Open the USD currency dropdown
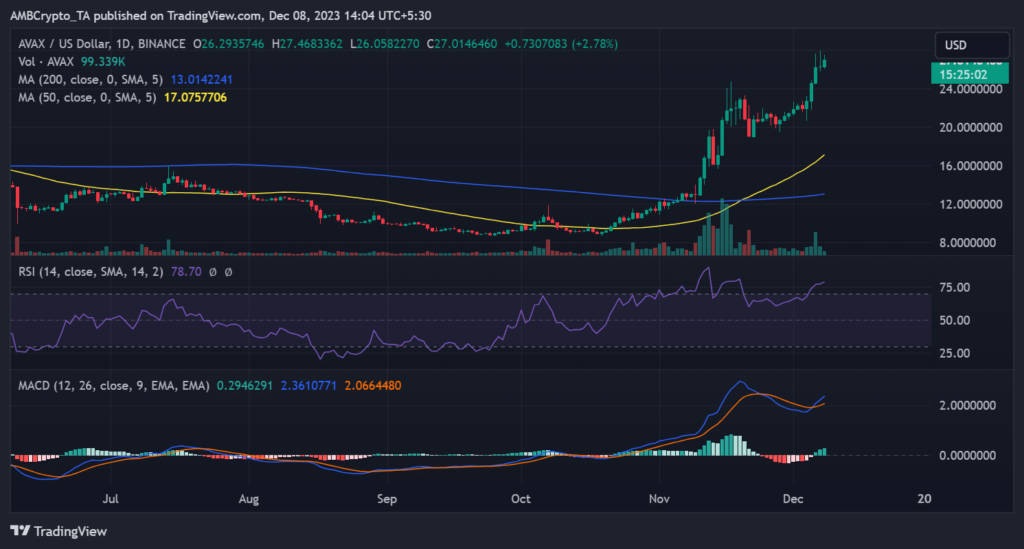This screenshot has width=1024, height=549. pos(958,45)
